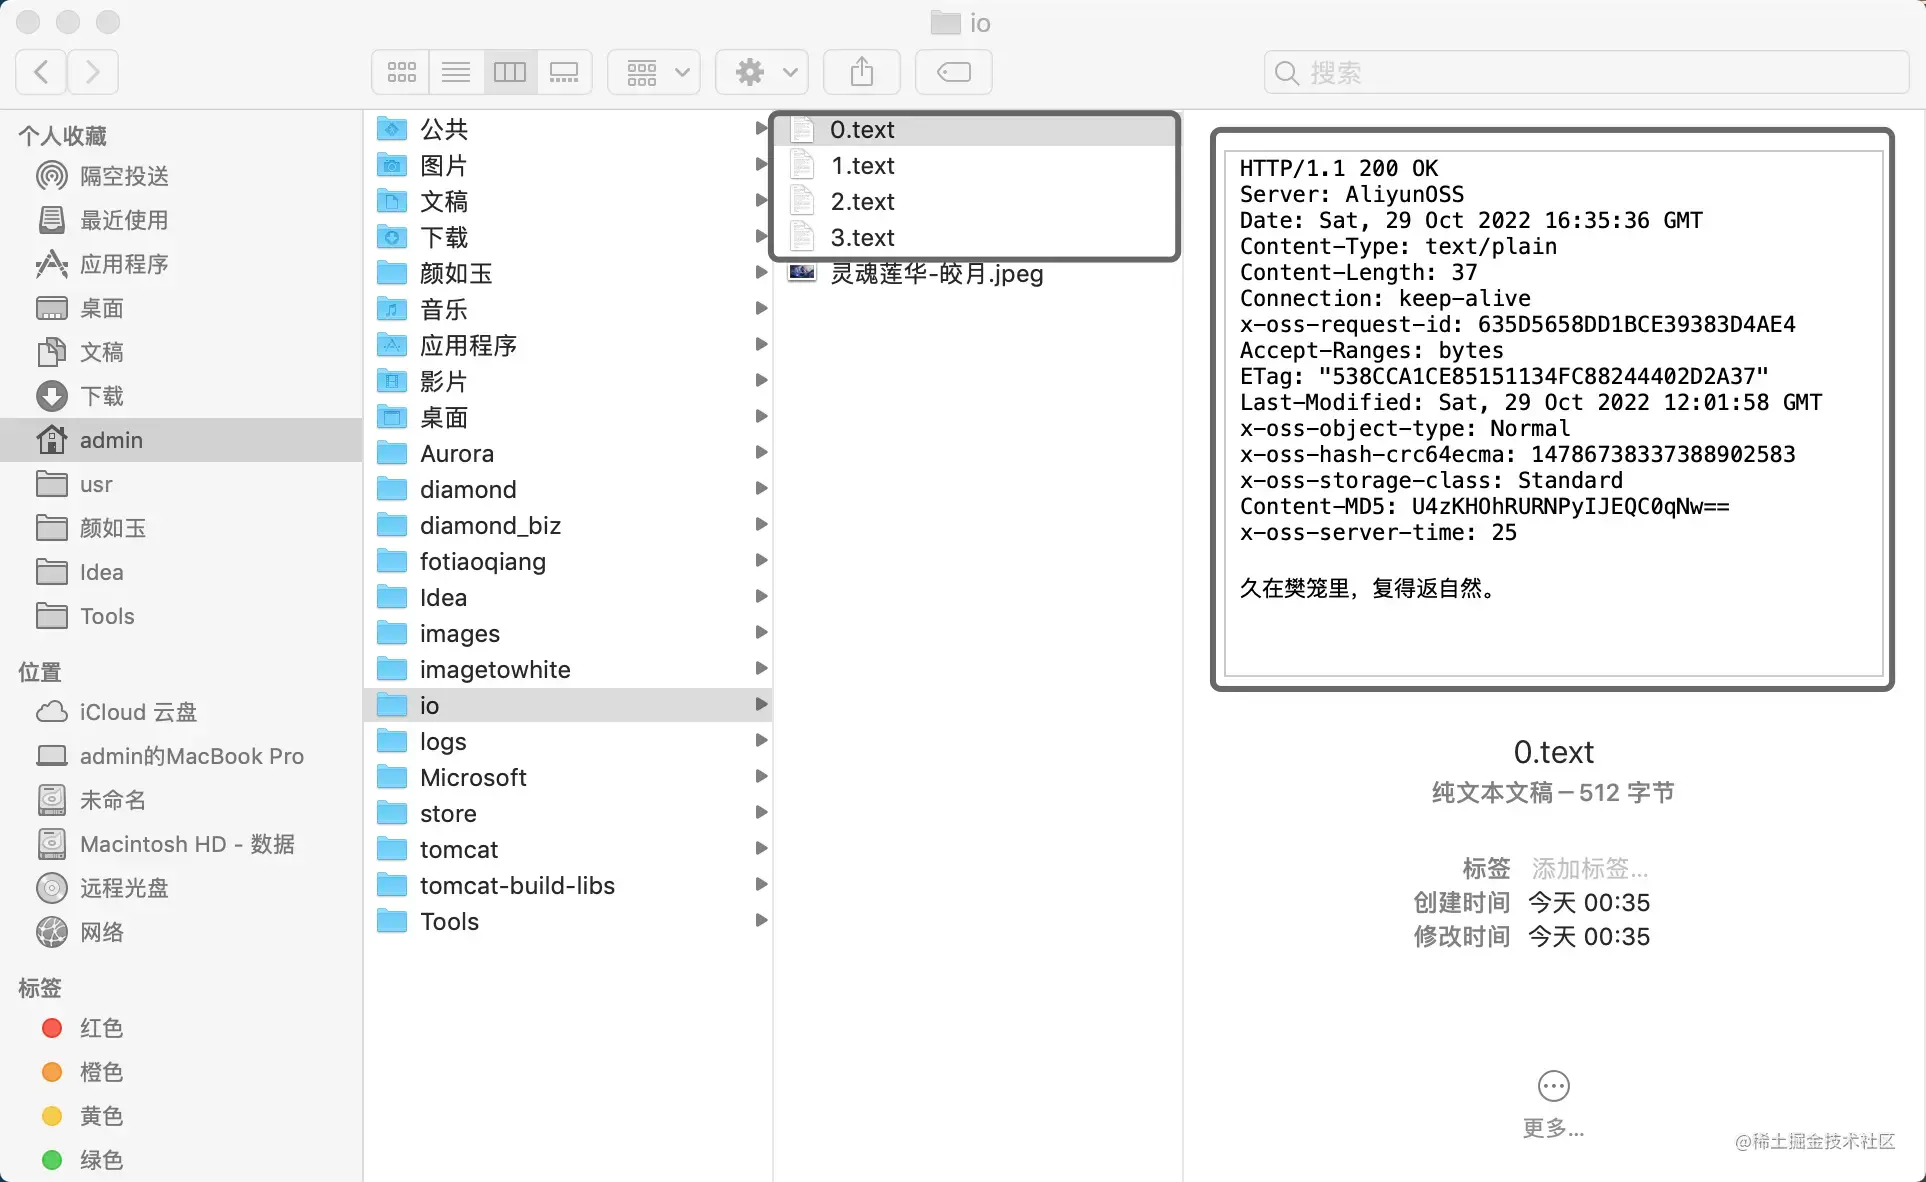Open the grouping options dropdown
The height and width of the screenshot is (1182, 1926).
[x=652, y=71]
